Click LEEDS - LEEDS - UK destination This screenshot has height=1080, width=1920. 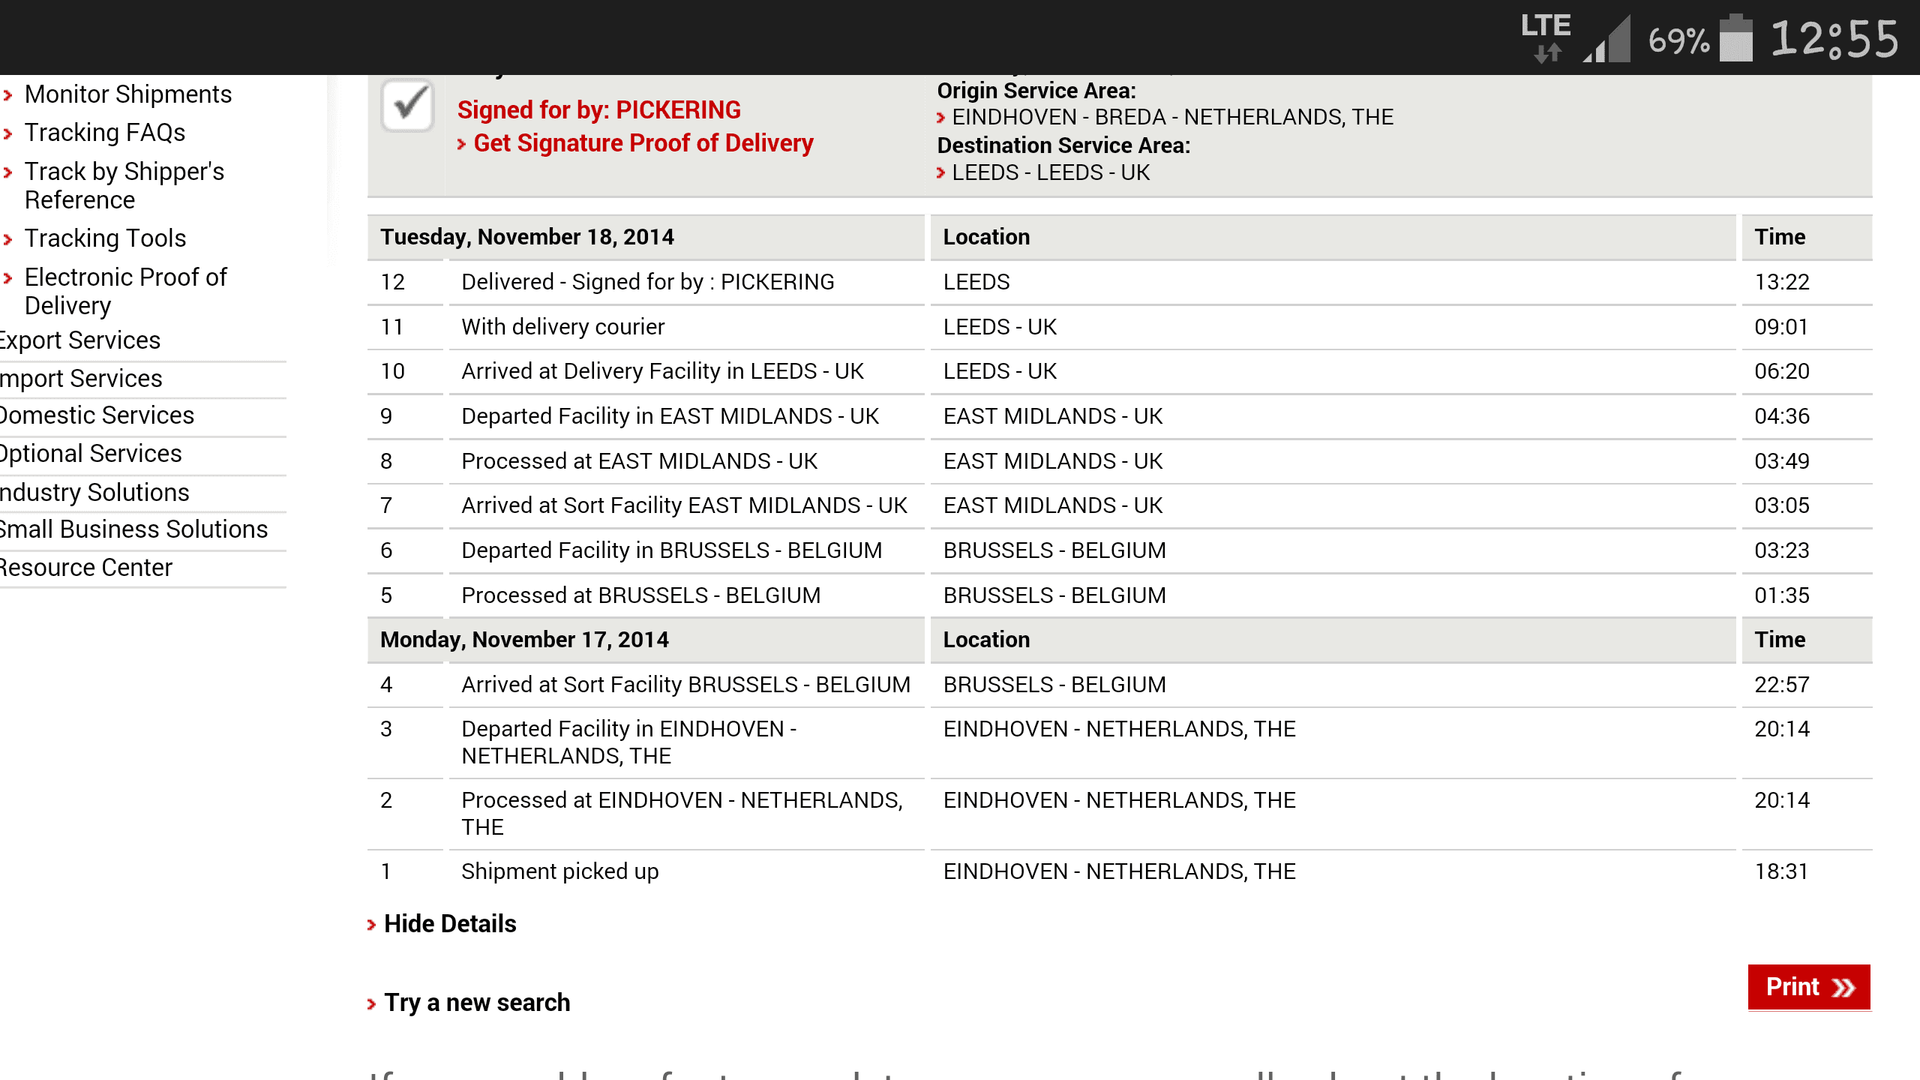click(1051, 173)
